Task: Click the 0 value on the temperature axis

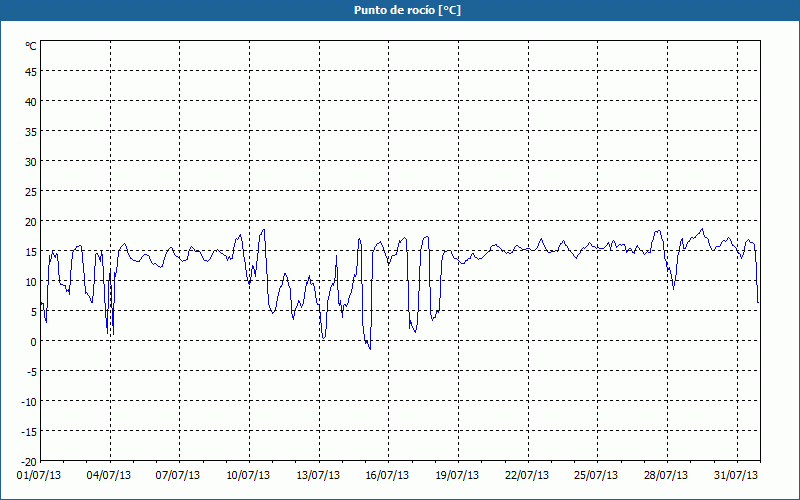Action: (x=34, y=342)
